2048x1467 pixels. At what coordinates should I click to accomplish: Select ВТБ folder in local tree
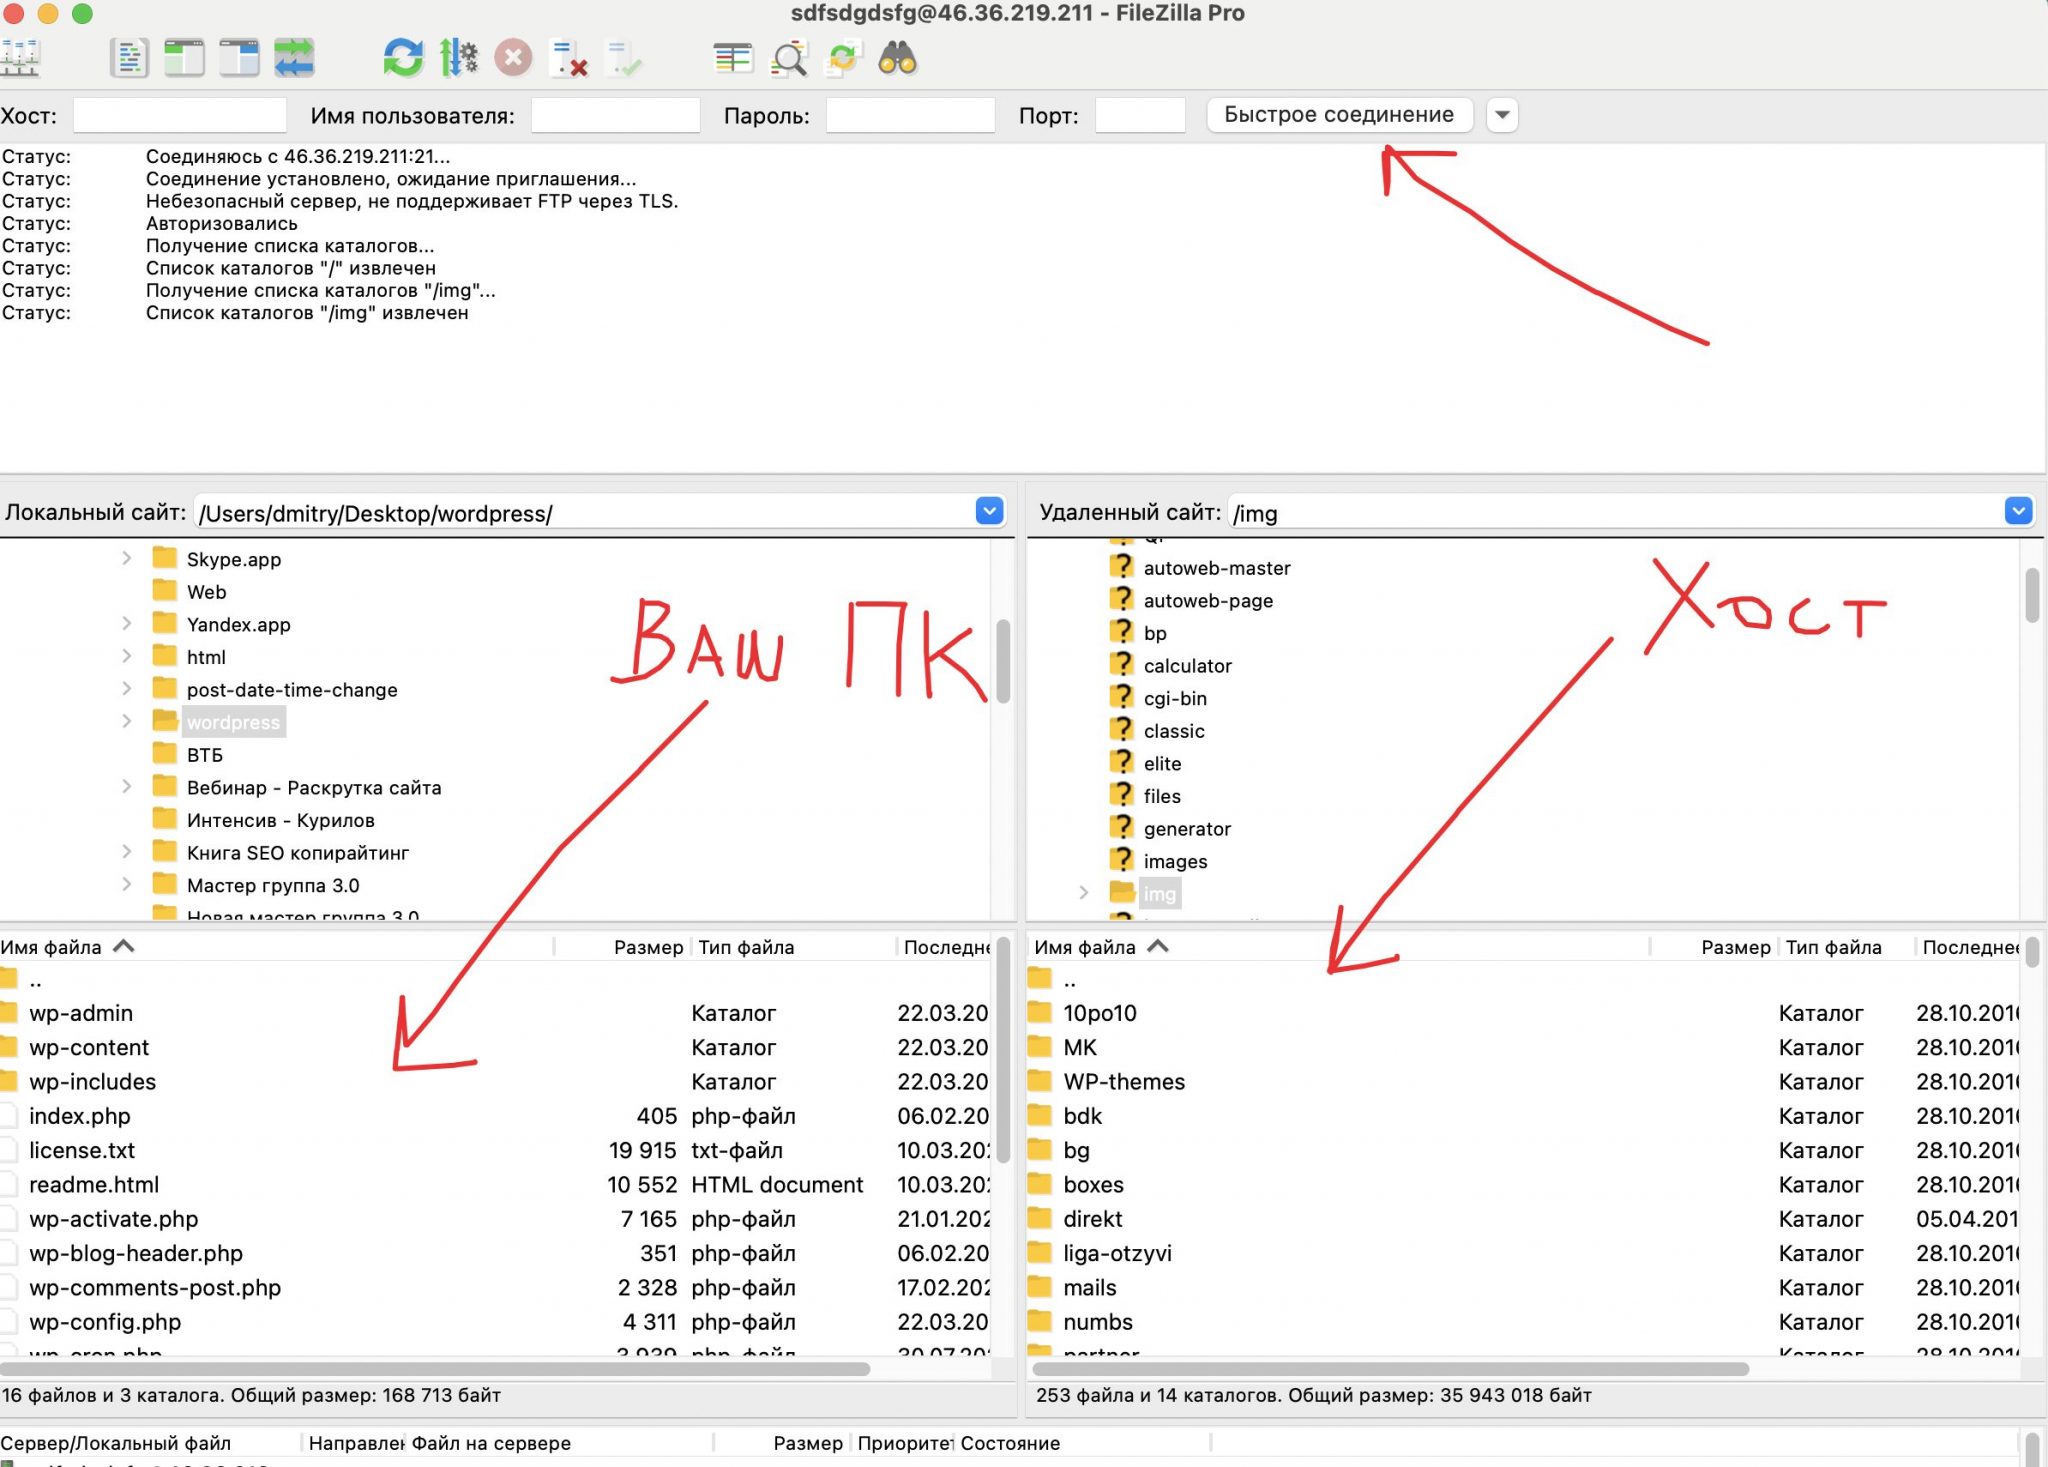204,754
